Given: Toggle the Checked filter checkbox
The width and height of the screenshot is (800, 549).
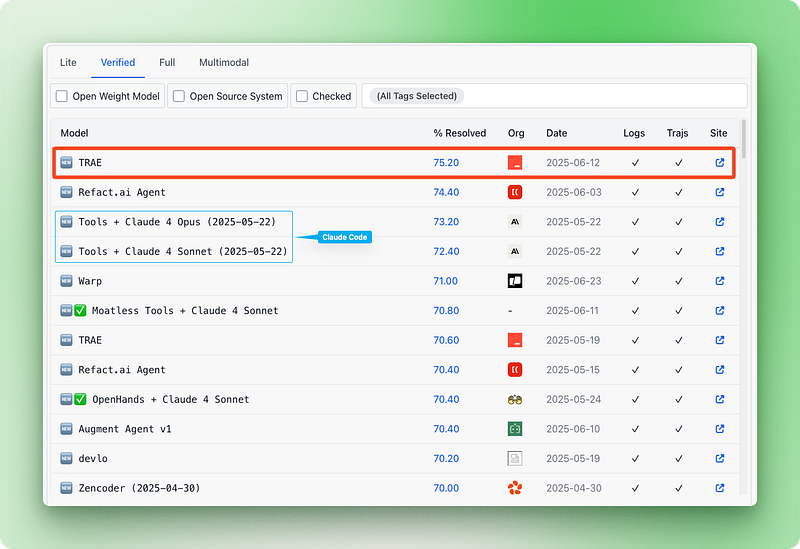Looking at the screenshot, I should 302,96.
